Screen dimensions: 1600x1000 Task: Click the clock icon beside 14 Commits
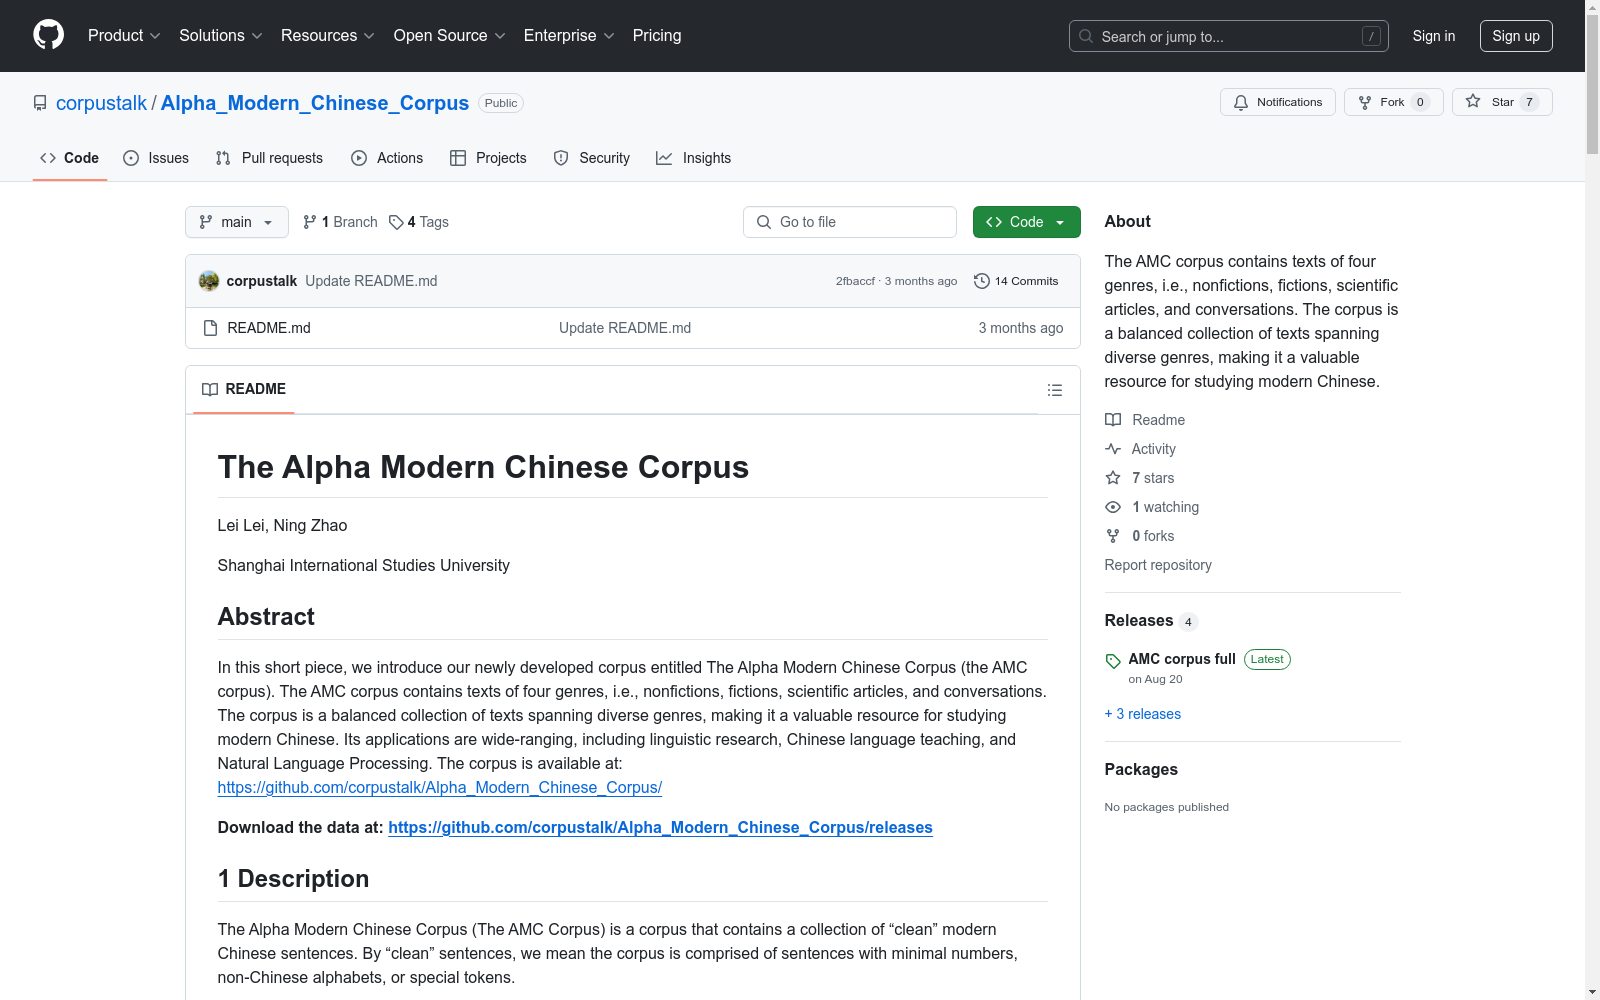point(982,281)
